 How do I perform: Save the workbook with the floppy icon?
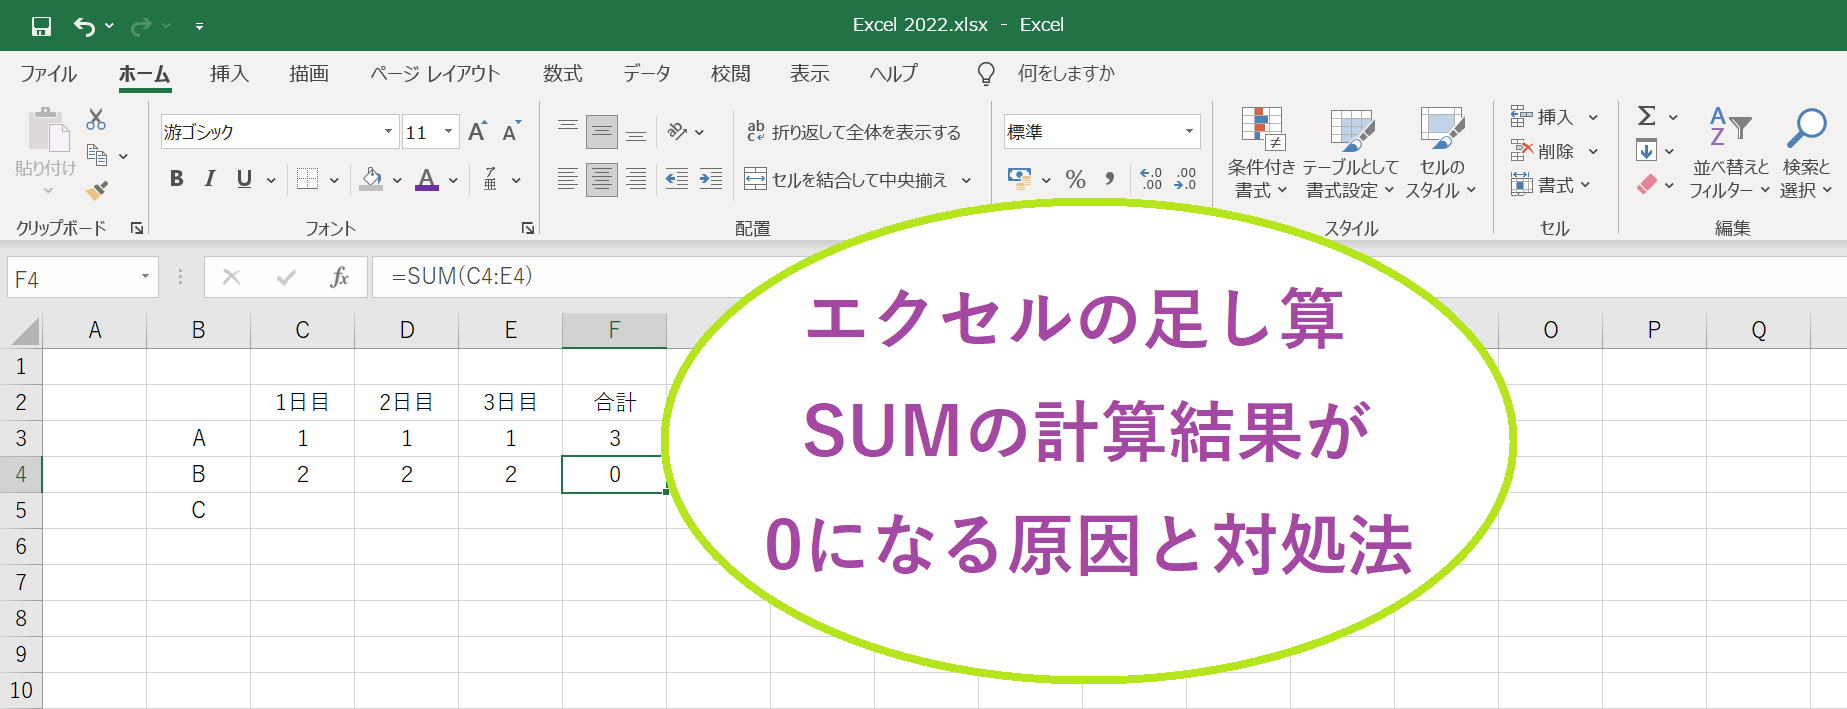[x=41, y=26]
